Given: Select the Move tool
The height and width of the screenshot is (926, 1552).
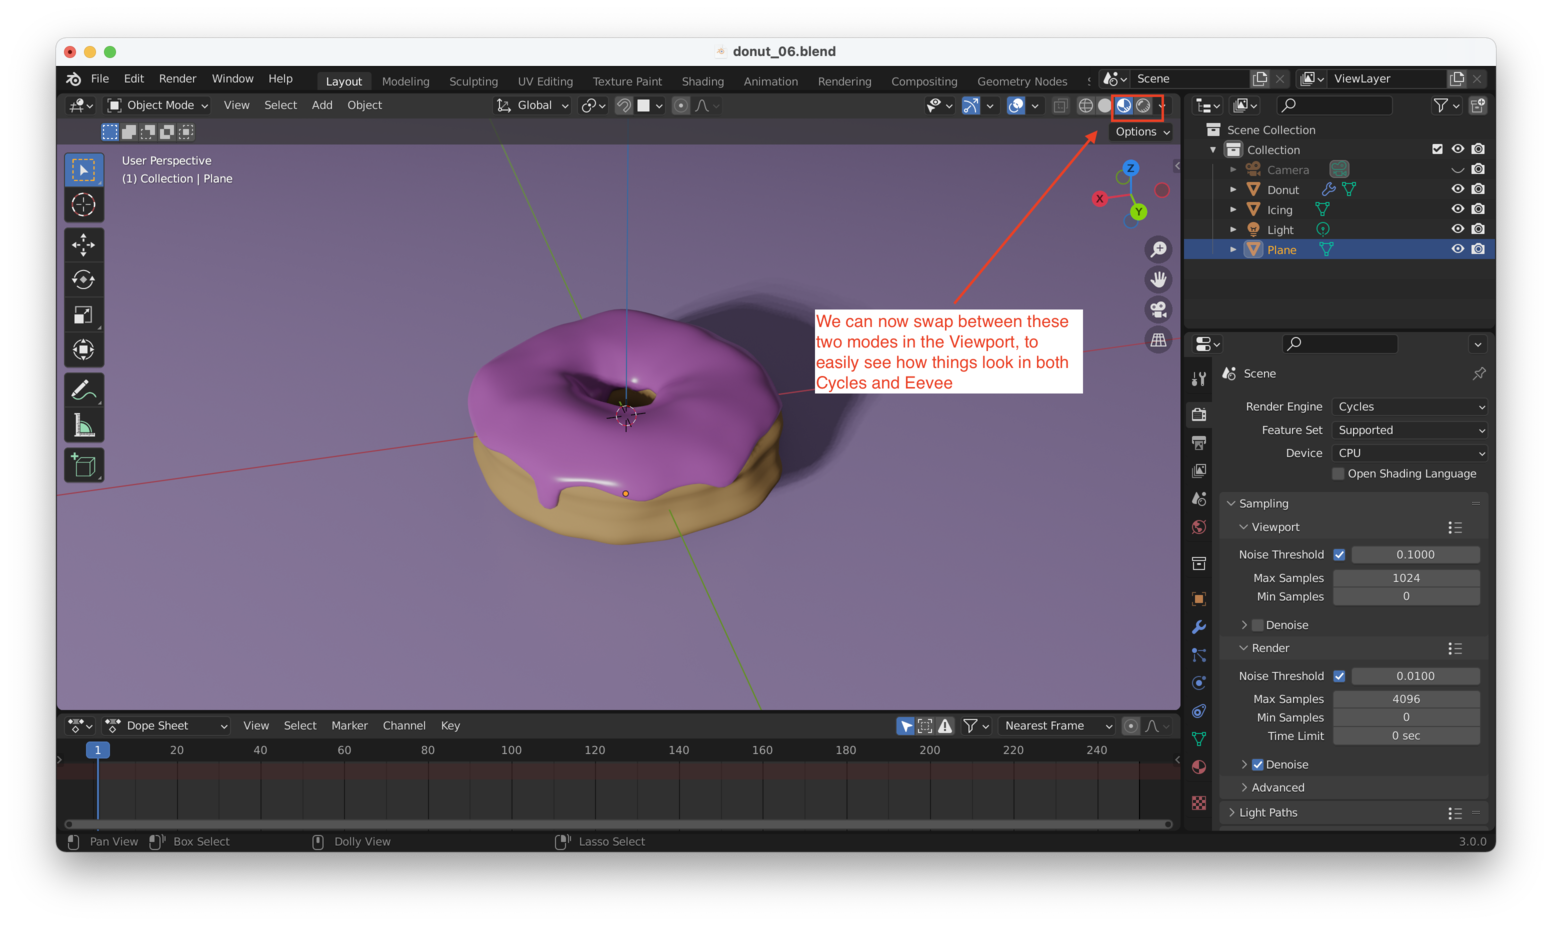Looking at the screenshot, I should point(84,245).
